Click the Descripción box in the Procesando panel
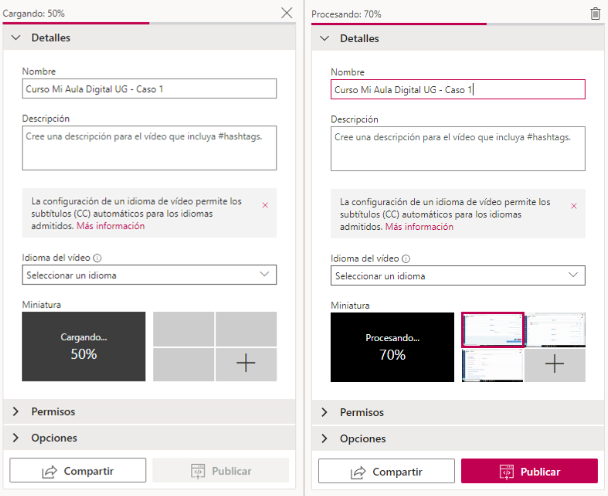 click(x=458, y=149)
